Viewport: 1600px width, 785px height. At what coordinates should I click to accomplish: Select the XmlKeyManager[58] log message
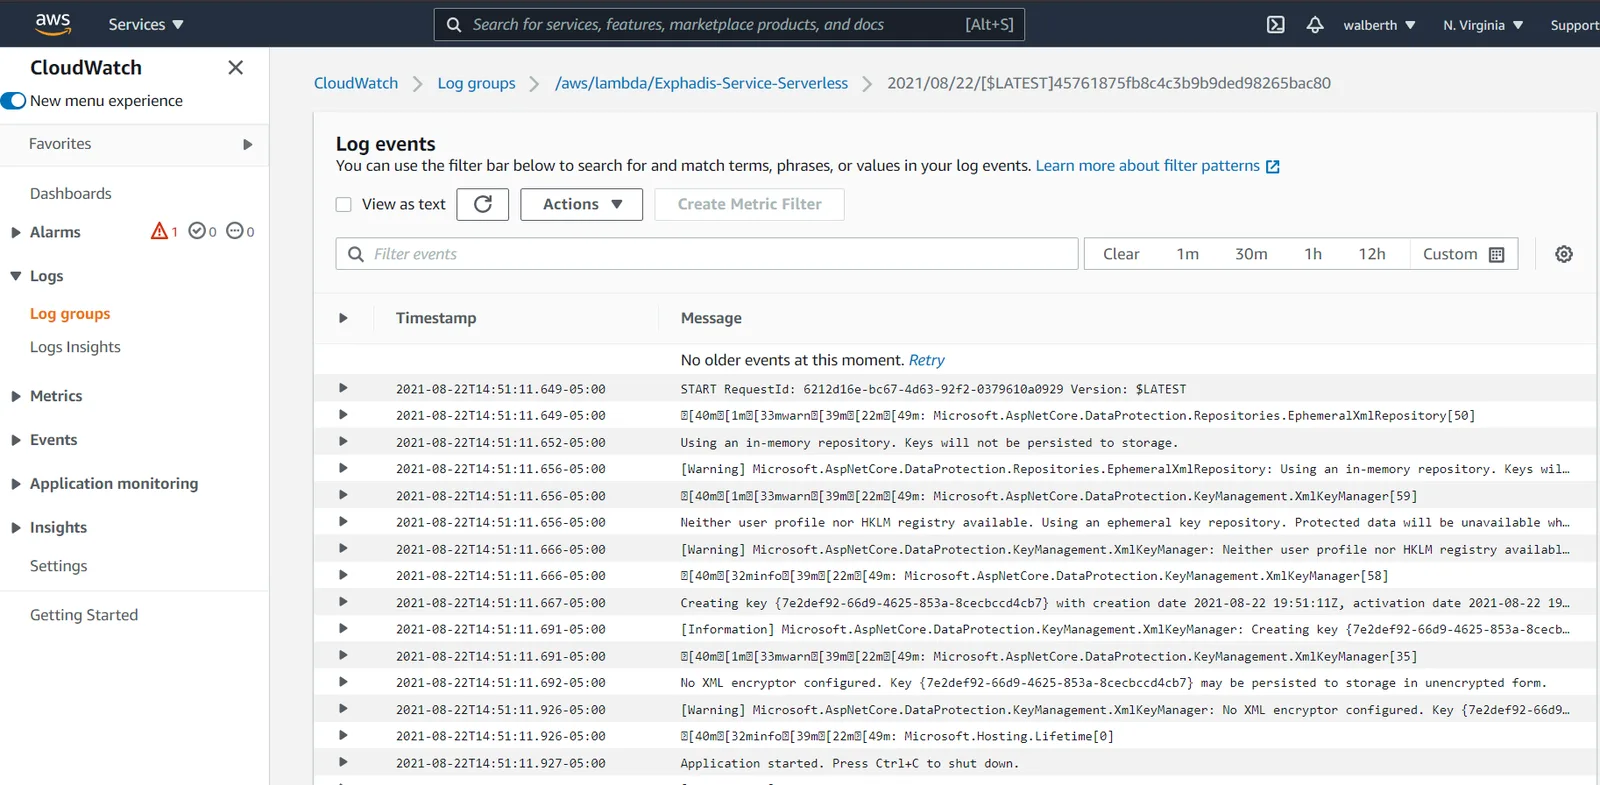click(x=1034, y=575)
